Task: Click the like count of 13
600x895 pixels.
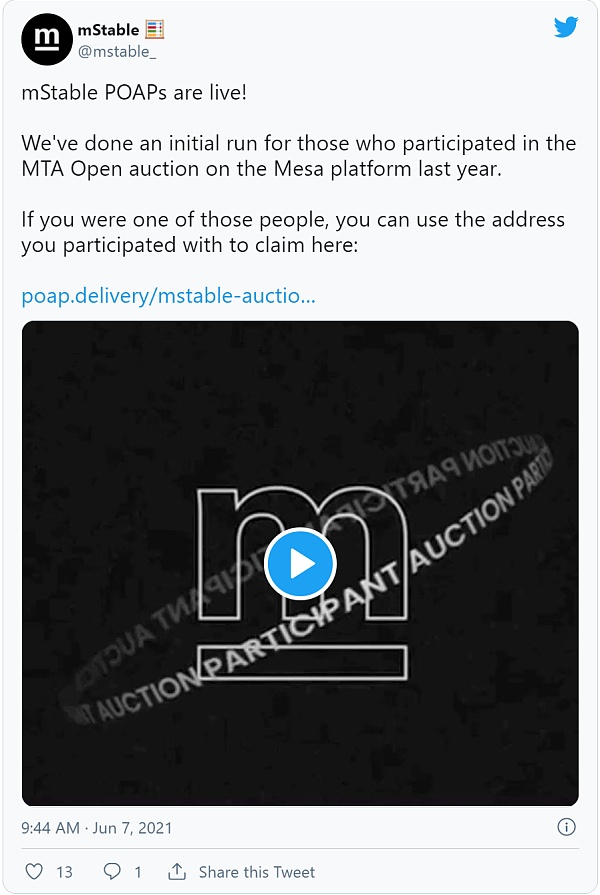Action: 64,872
